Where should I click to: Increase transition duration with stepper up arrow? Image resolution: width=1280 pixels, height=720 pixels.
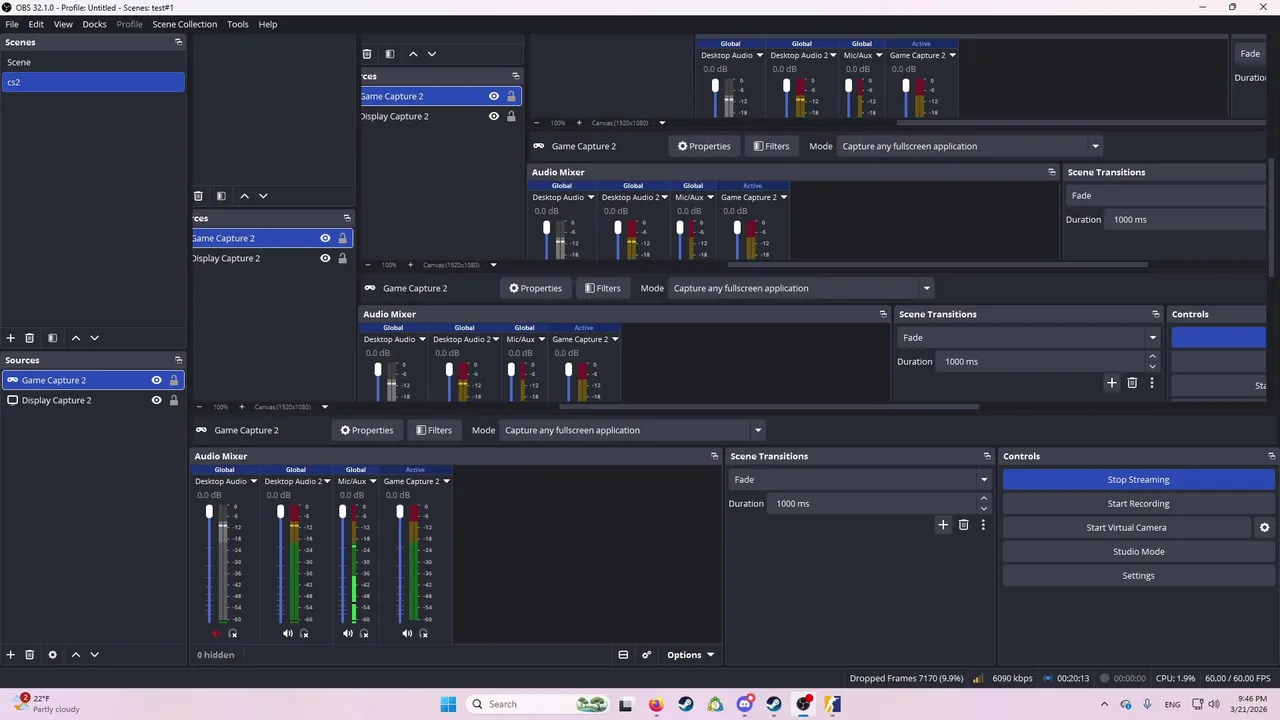pos(984,498)
